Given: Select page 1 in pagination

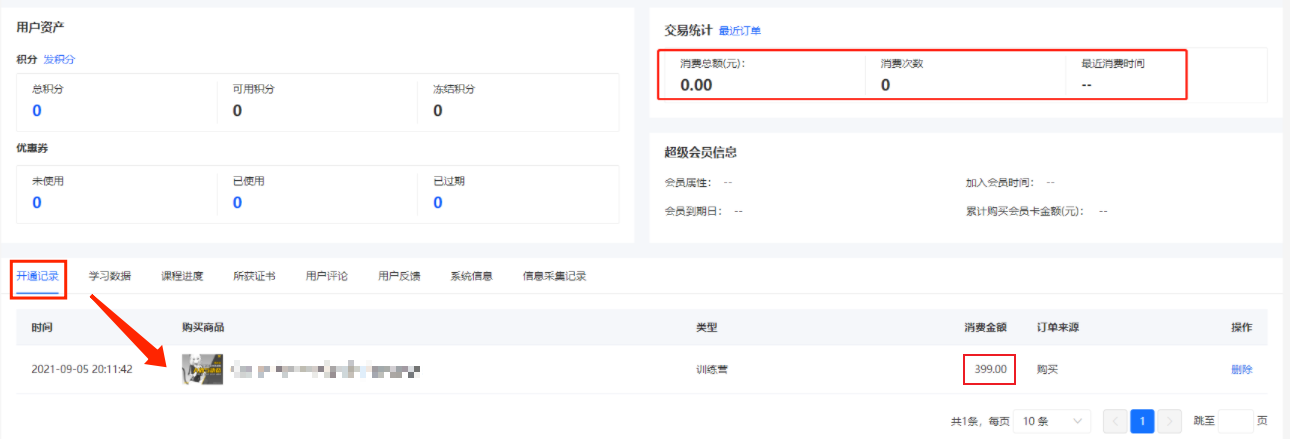Looking at the screenshot, I should (1142, 421).
